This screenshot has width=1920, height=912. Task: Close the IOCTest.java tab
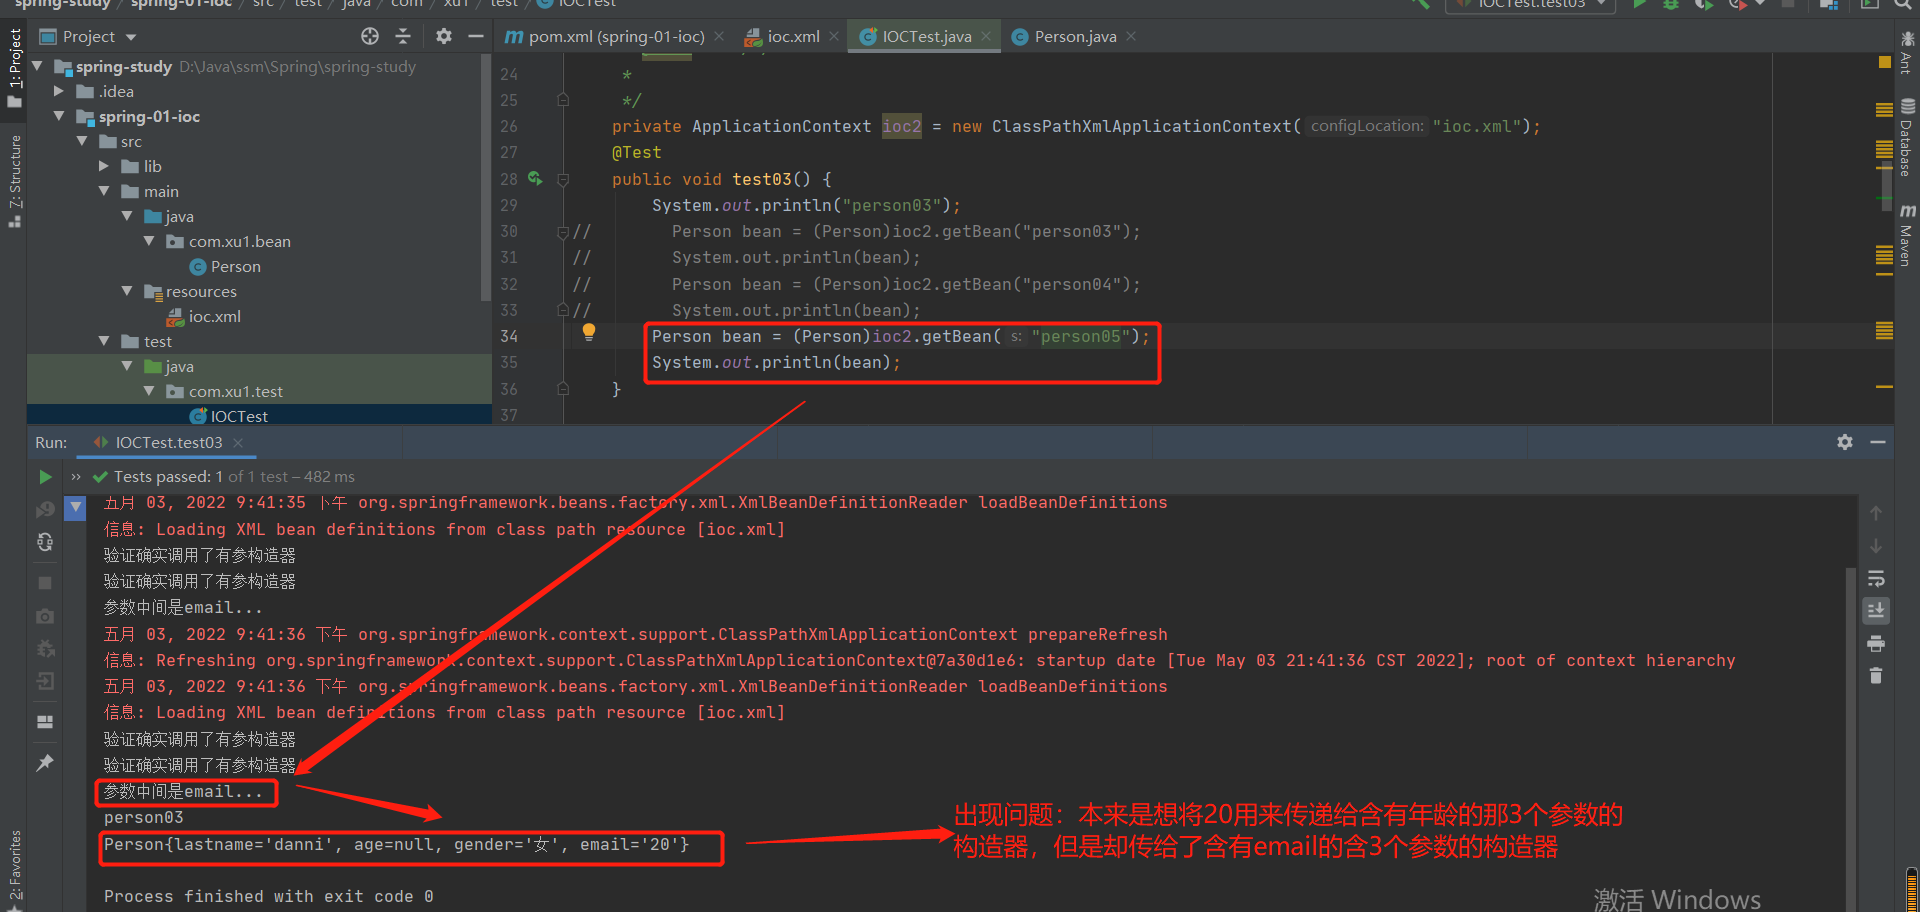[x=986, y=36]
